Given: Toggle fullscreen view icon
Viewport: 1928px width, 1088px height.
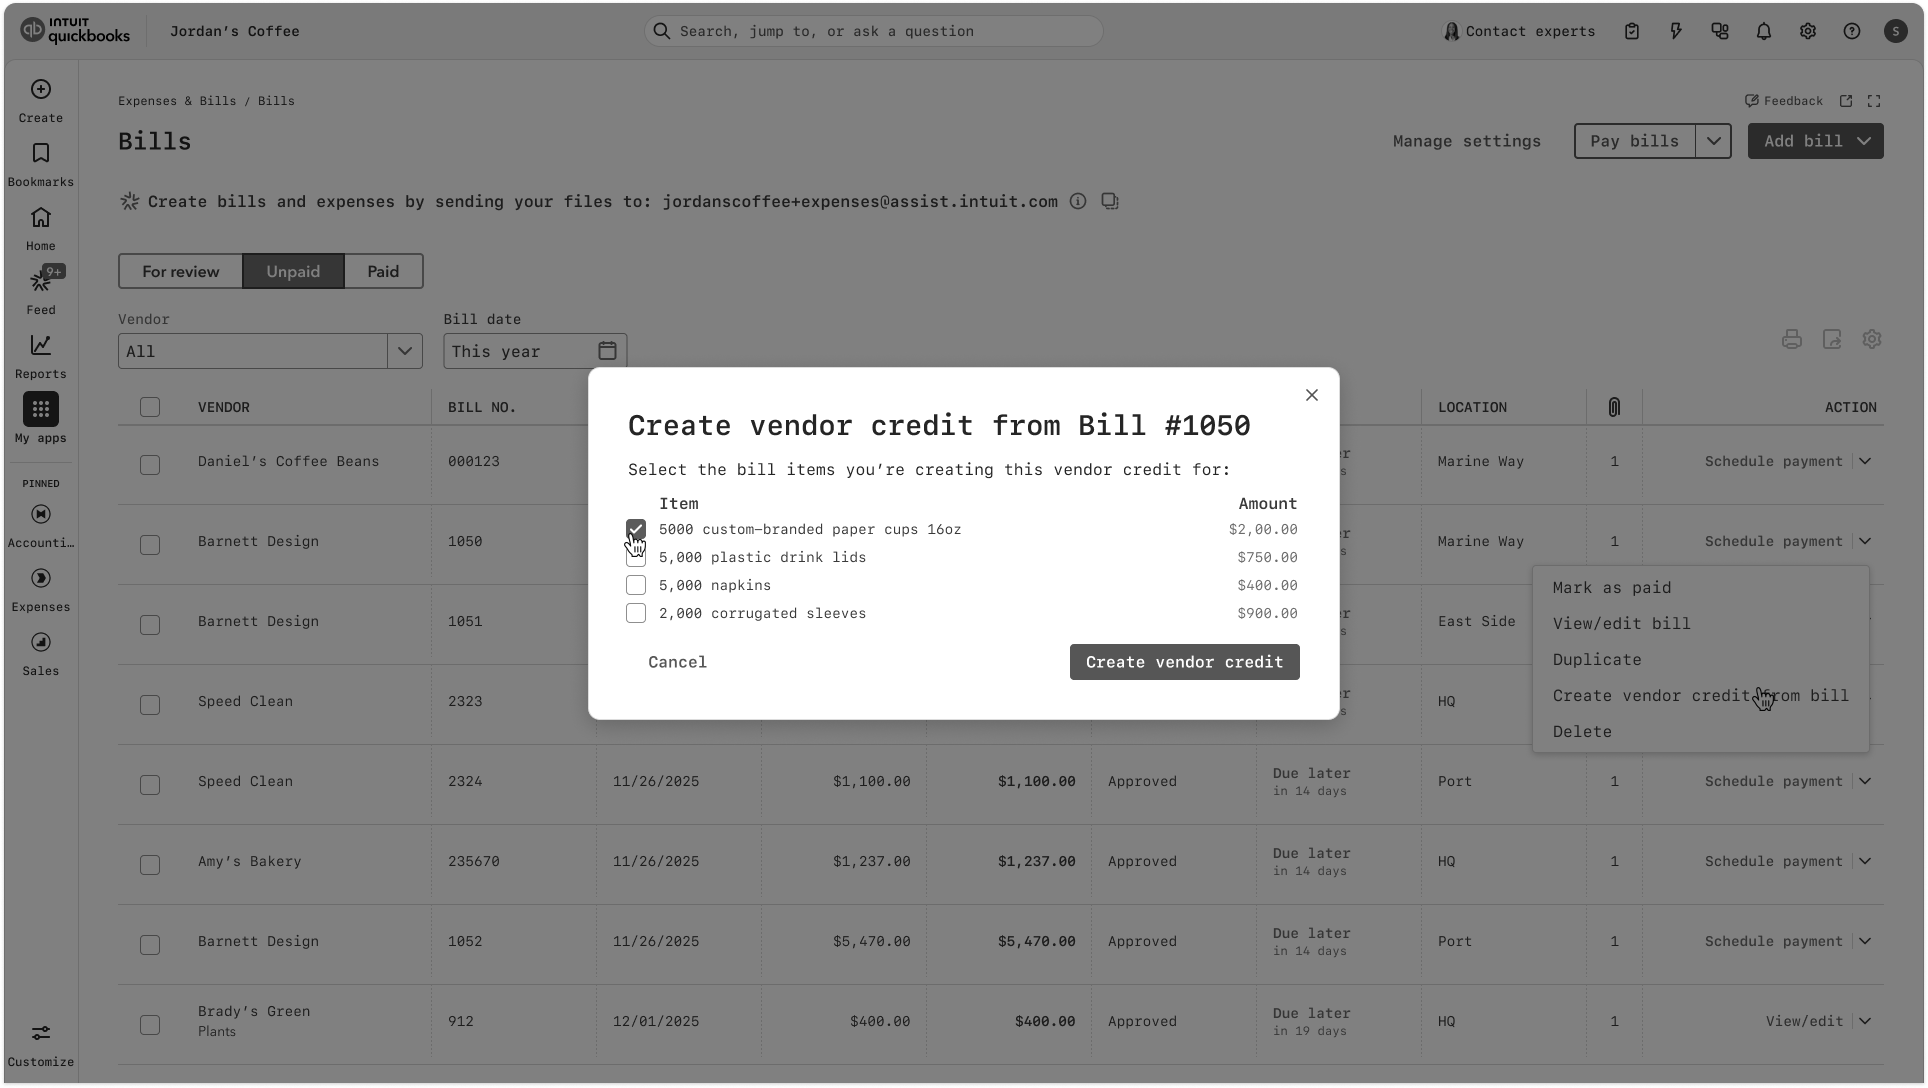Looking at the screenshot, I should click(1874, 101).
